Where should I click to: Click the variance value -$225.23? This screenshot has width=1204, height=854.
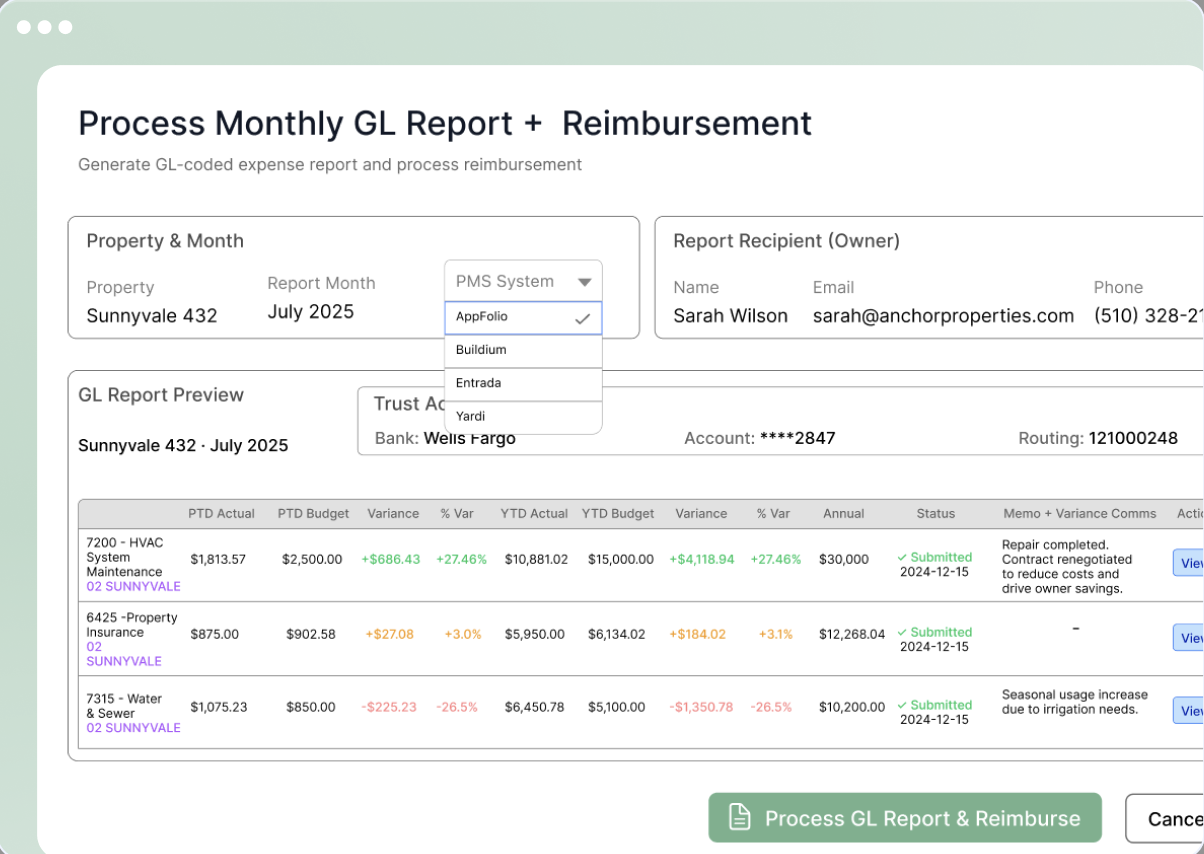click(x=389, y=707)
